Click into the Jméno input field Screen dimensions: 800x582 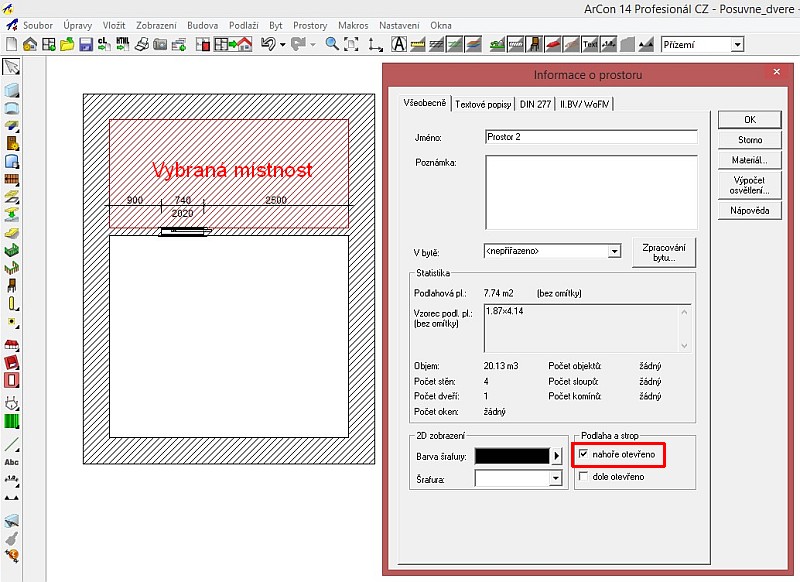coord(590,137)
